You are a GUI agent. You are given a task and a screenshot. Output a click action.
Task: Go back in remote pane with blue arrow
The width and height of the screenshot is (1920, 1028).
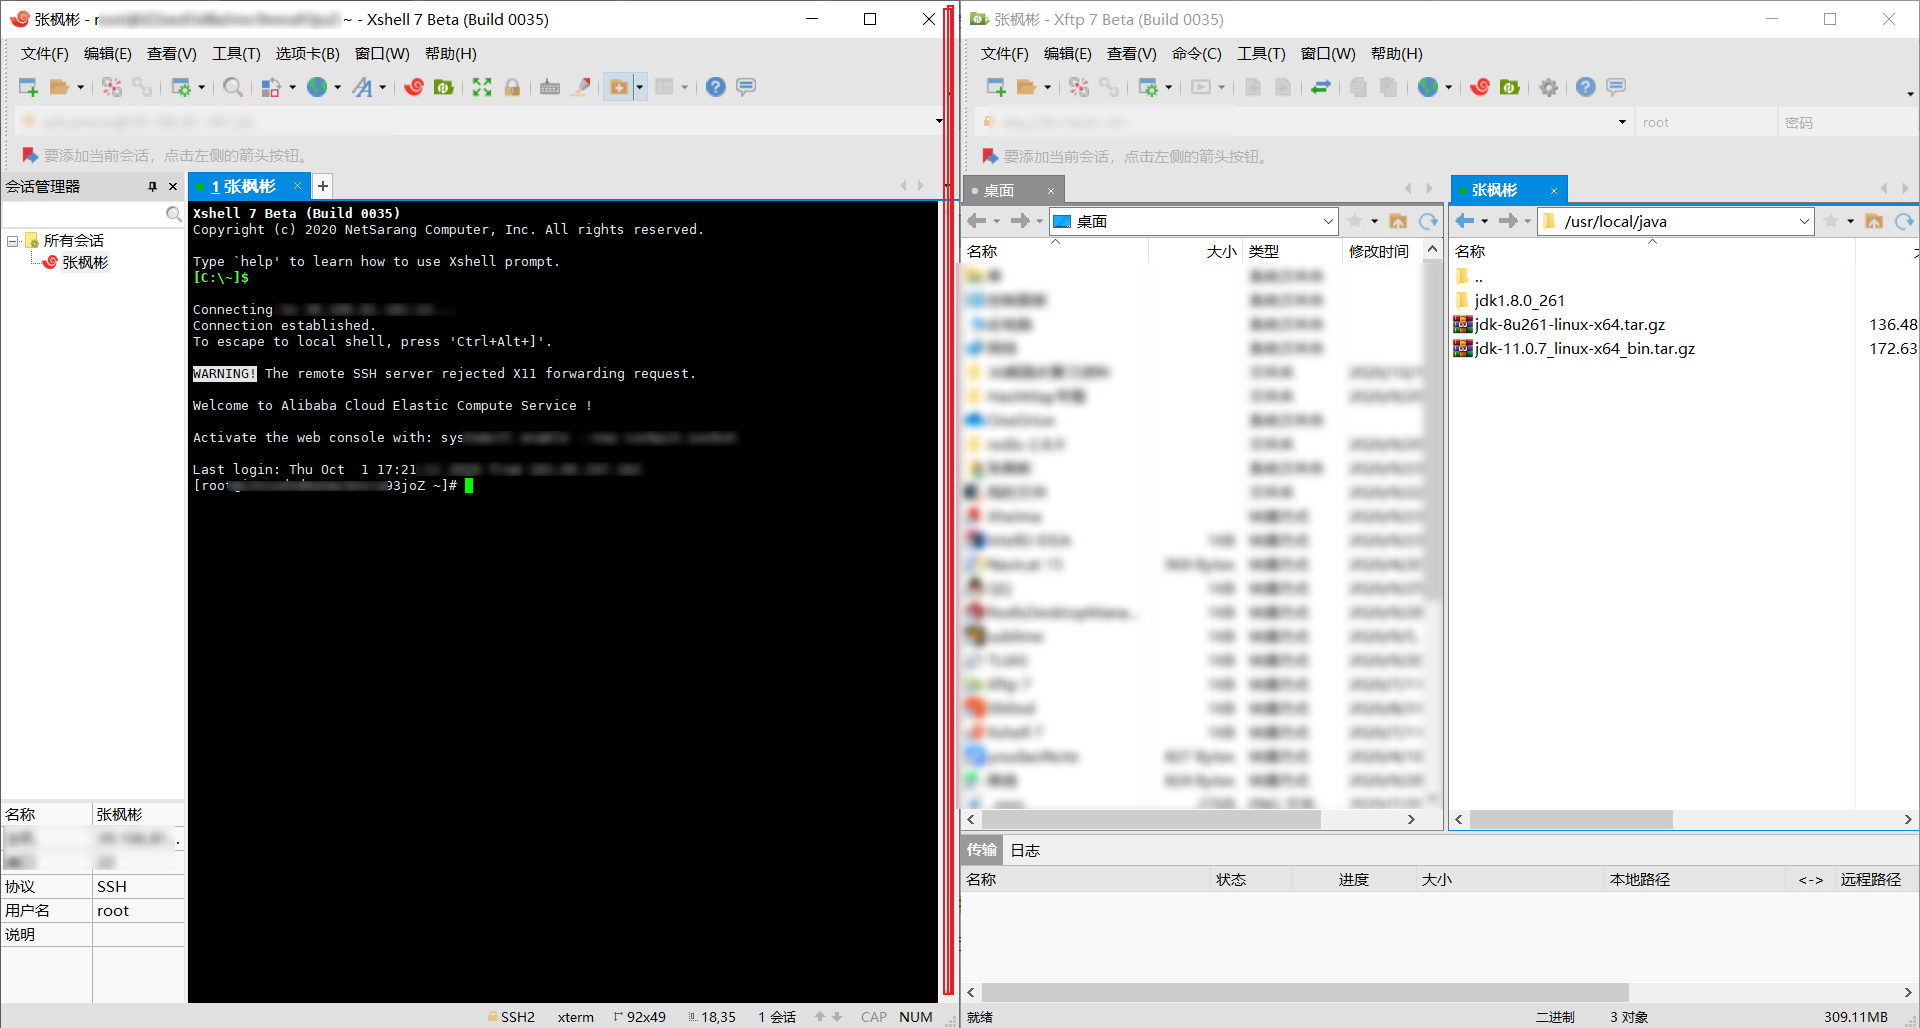coord(1465,221)
